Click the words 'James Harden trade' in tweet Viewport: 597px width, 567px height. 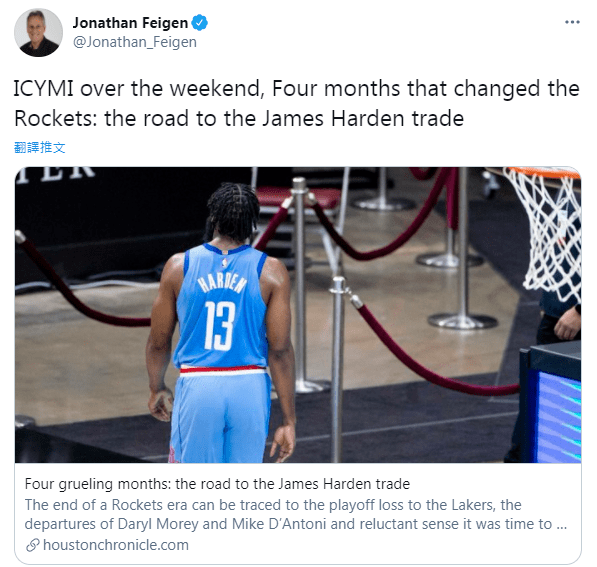363,118
